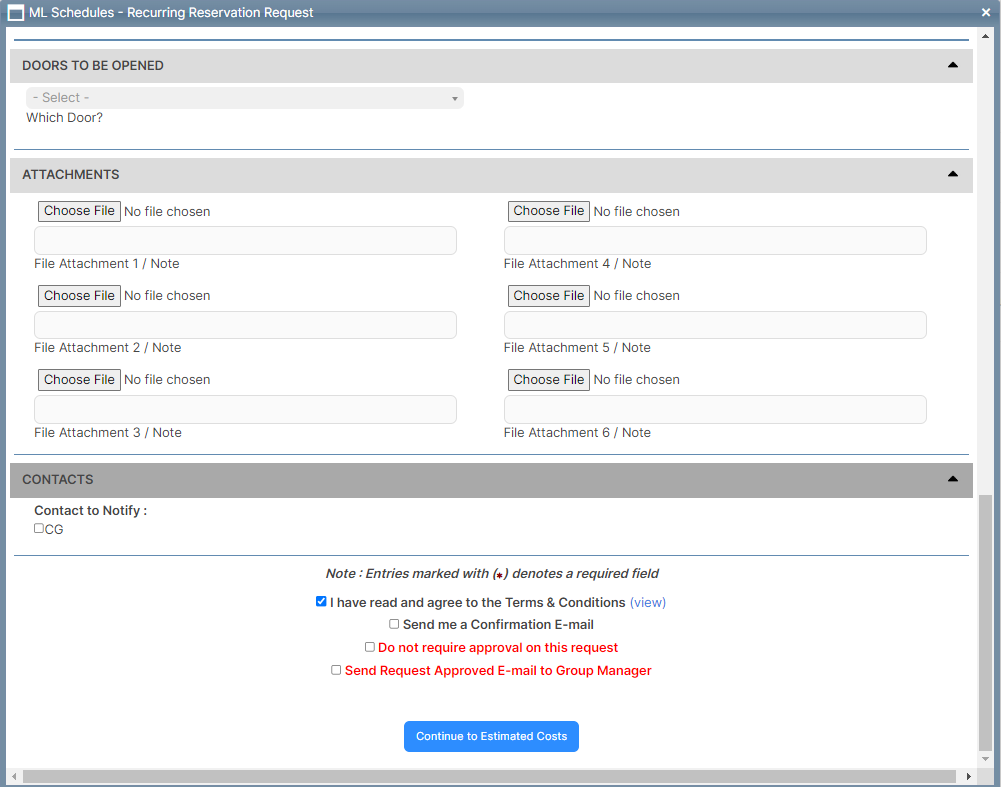1001x787 pixels.
Task: Click the horizontal scrollbar thumb
Action: (489, 776)
